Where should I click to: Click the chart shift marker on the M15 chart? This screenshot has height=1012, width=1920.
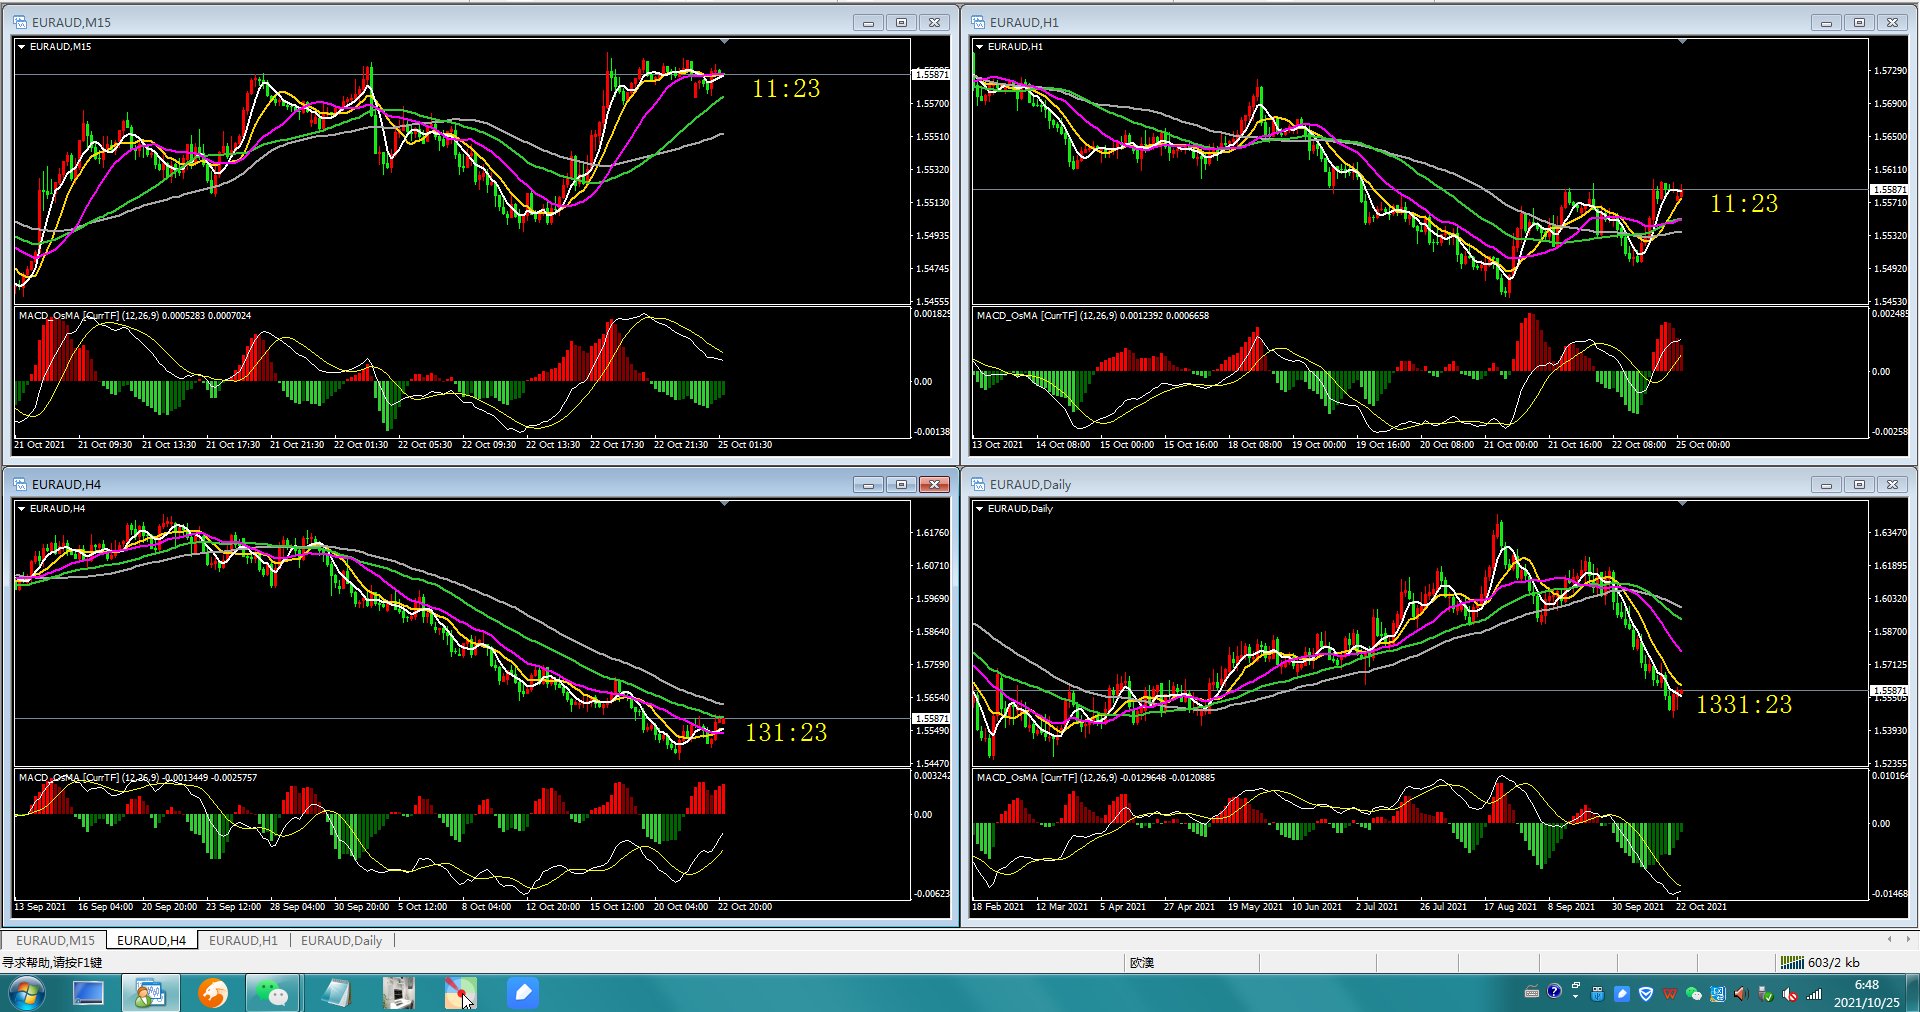click(724, 42)
